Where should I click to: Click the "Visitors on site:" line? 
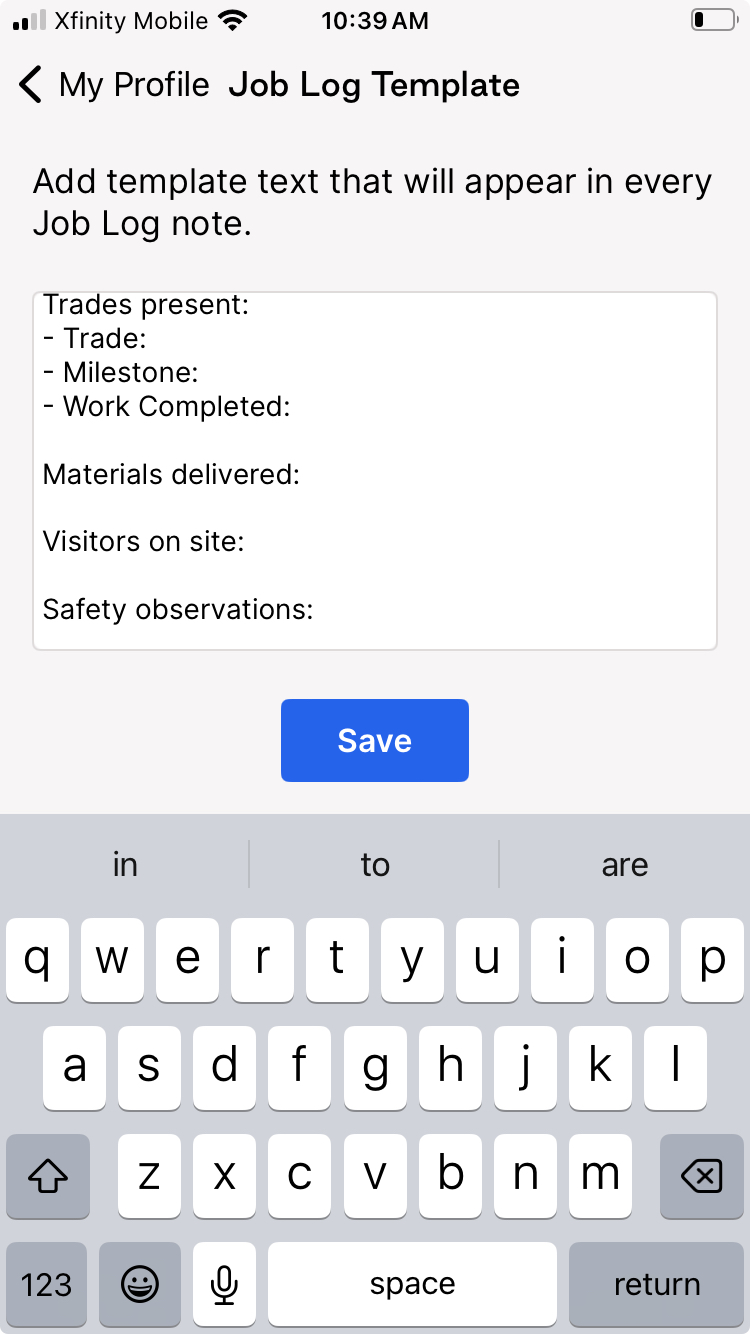tap(144, 542)
